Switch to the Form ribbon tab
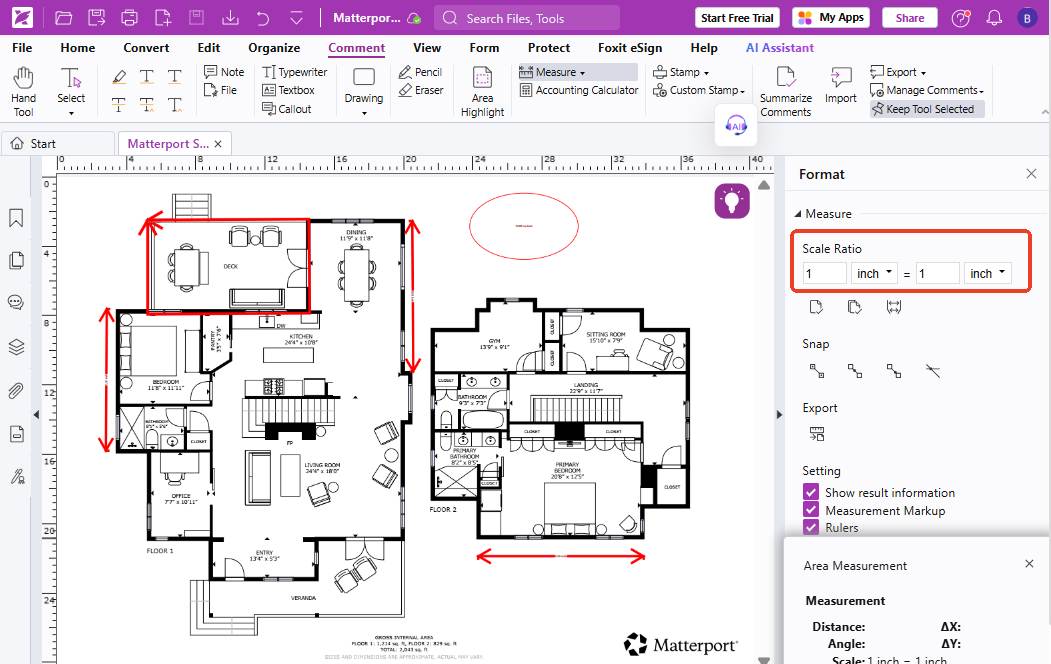Viewport: 1051px width, 664px height. 484,47
